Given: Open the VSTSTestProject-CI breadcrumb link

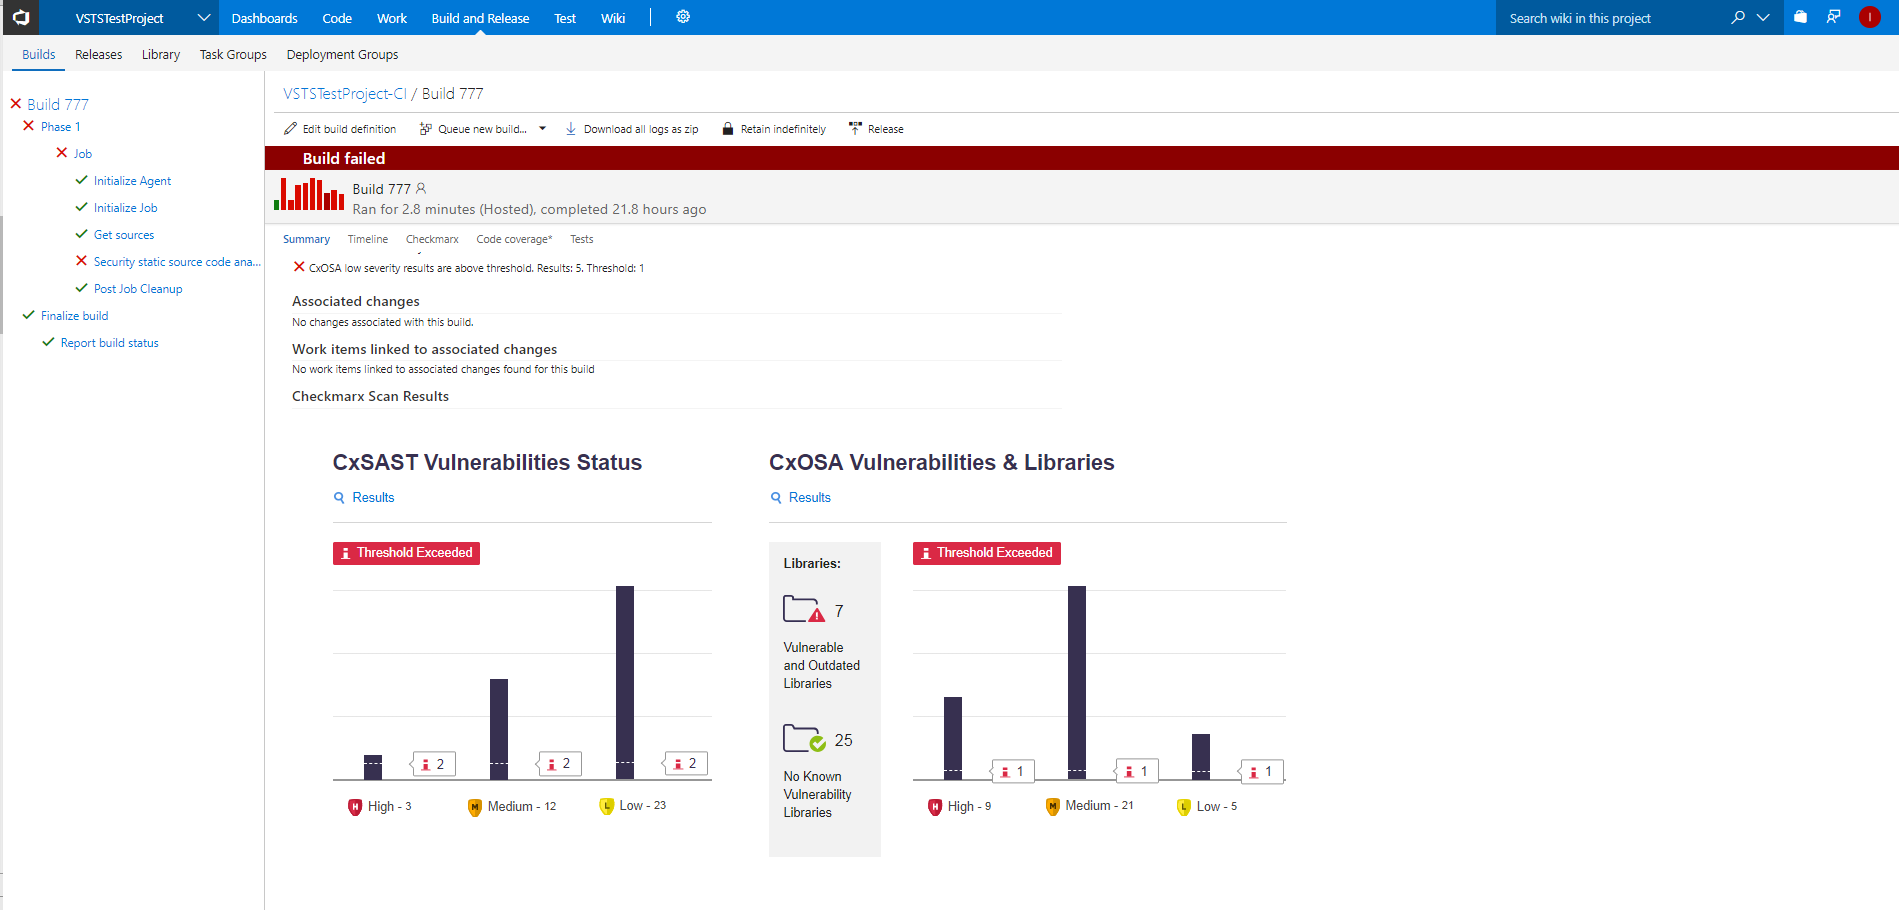Looking at the screenshot, I should click(x=343, y=93).
